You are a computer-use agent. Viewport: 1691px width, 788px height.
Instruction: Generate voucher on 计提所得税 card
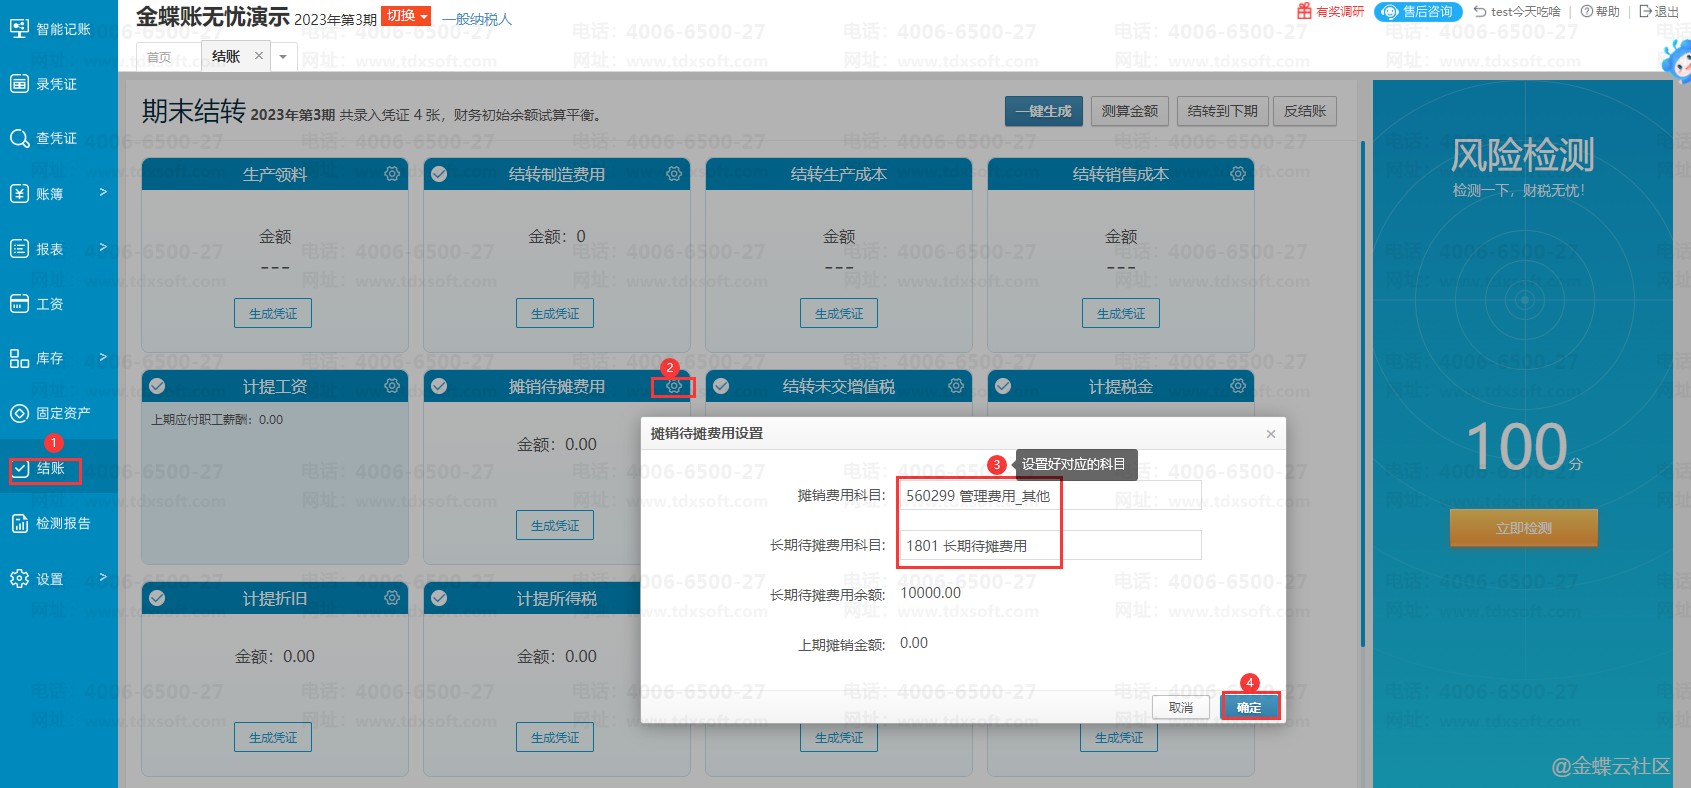click(555, 737)
